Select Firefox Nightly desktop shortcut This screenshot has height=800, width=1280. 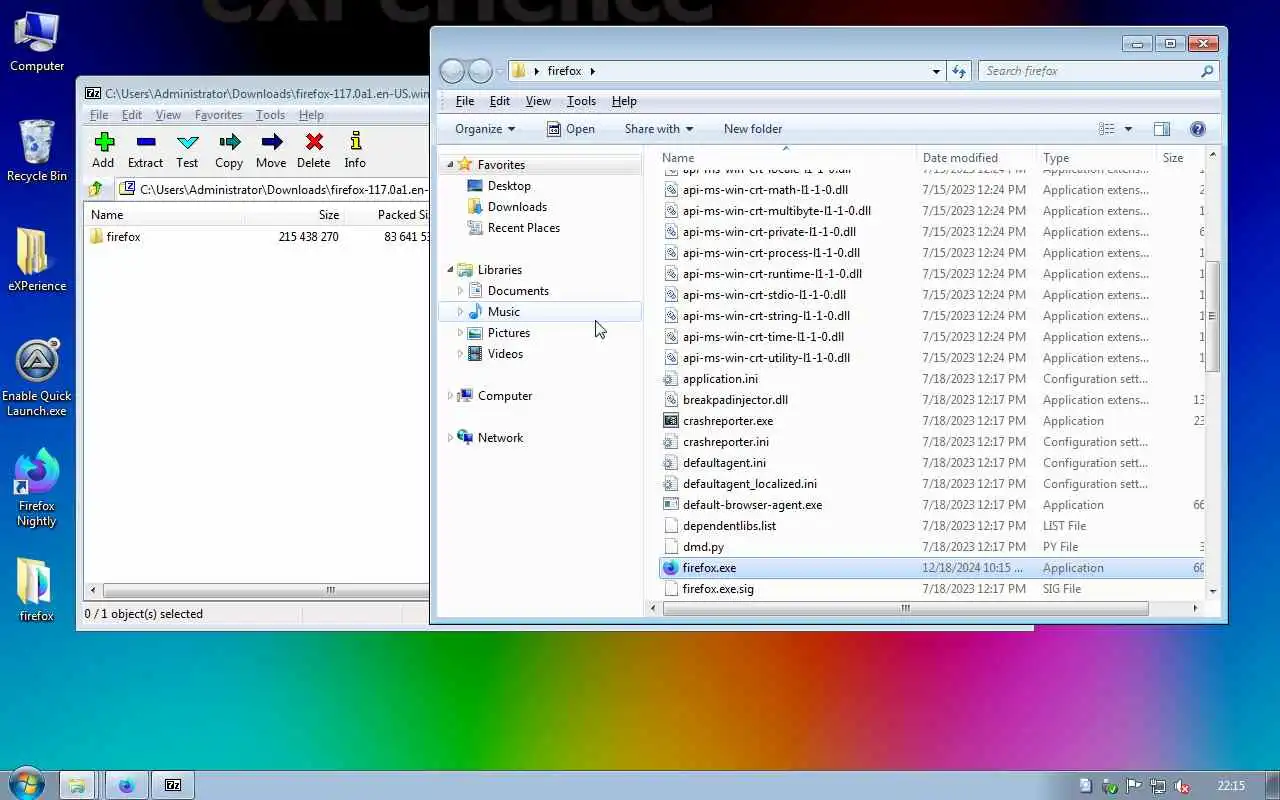coord(37,488)
